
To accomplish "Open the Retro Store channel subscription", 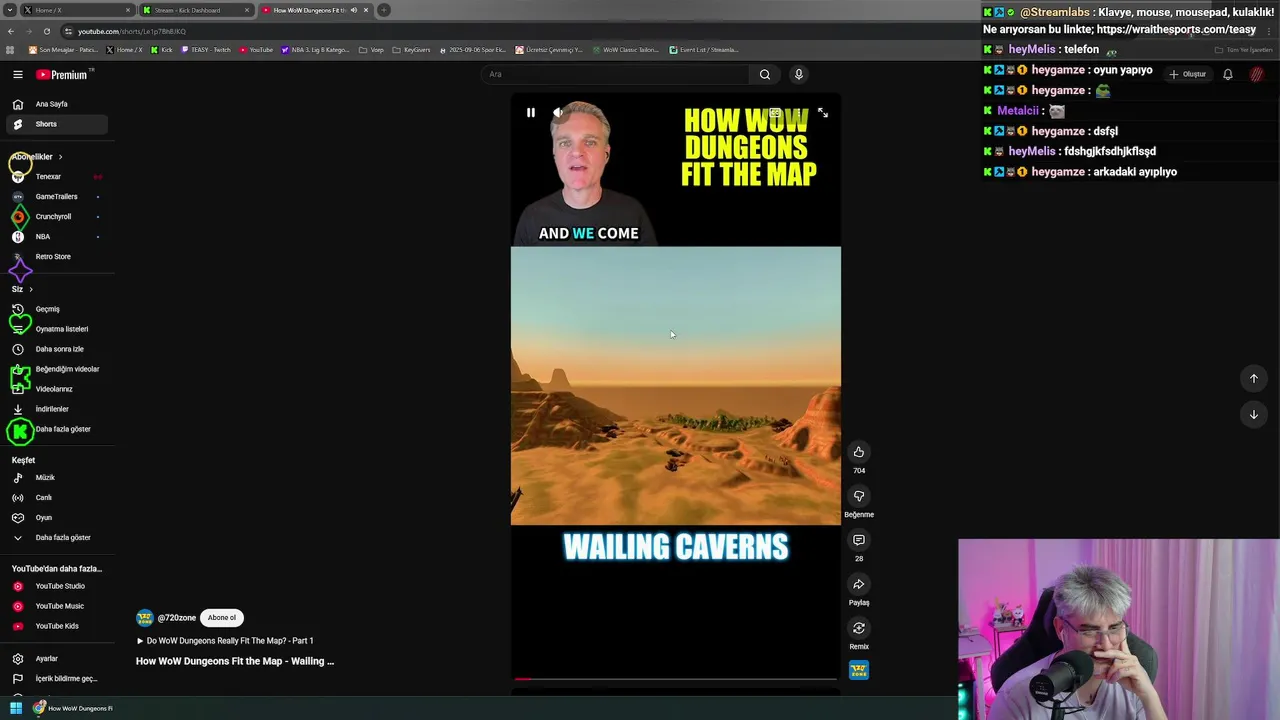I will [x=56, y=257].
